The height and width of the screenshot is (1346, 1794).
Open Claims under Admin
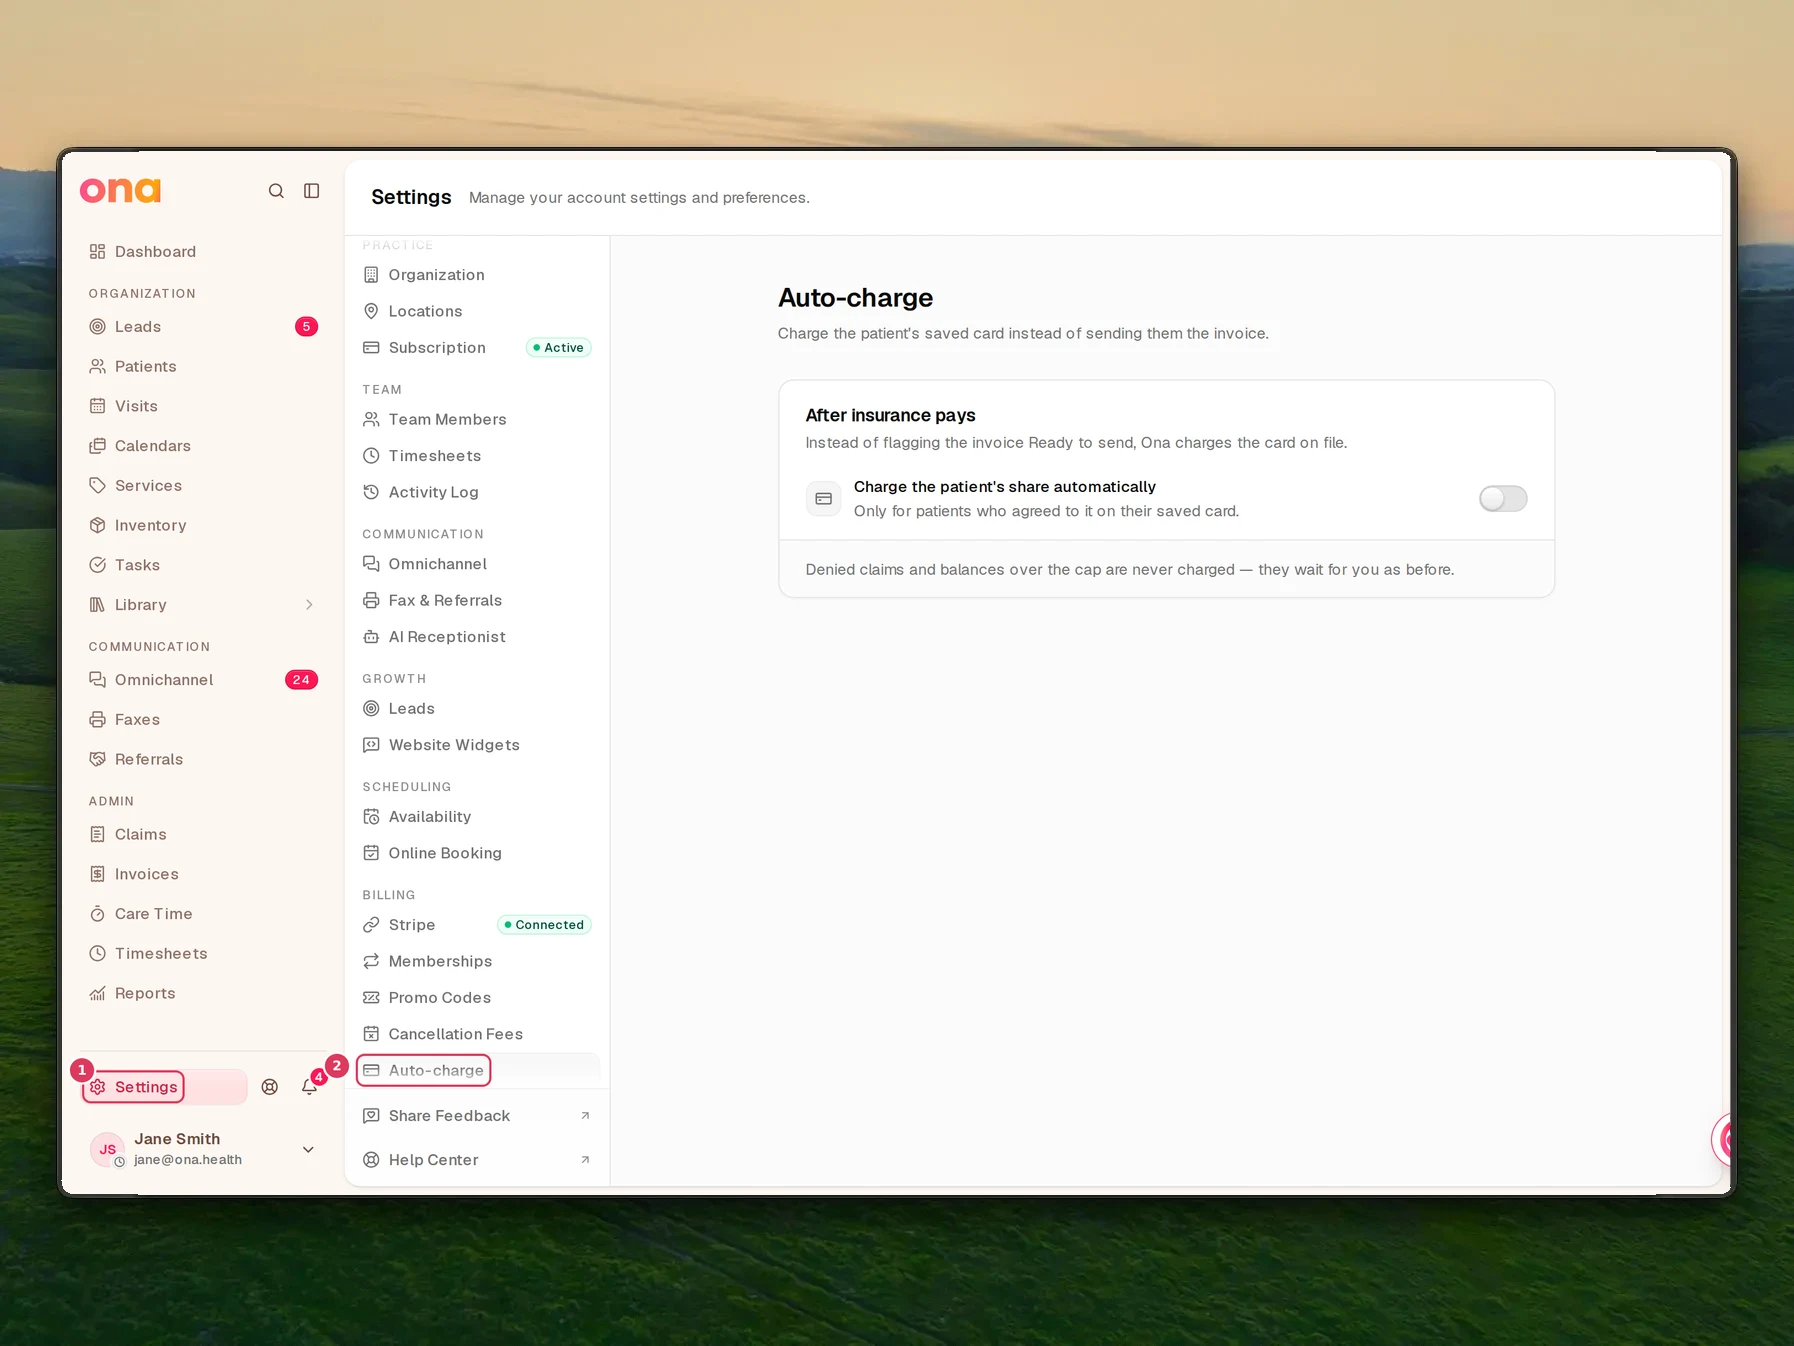(203, 835)
